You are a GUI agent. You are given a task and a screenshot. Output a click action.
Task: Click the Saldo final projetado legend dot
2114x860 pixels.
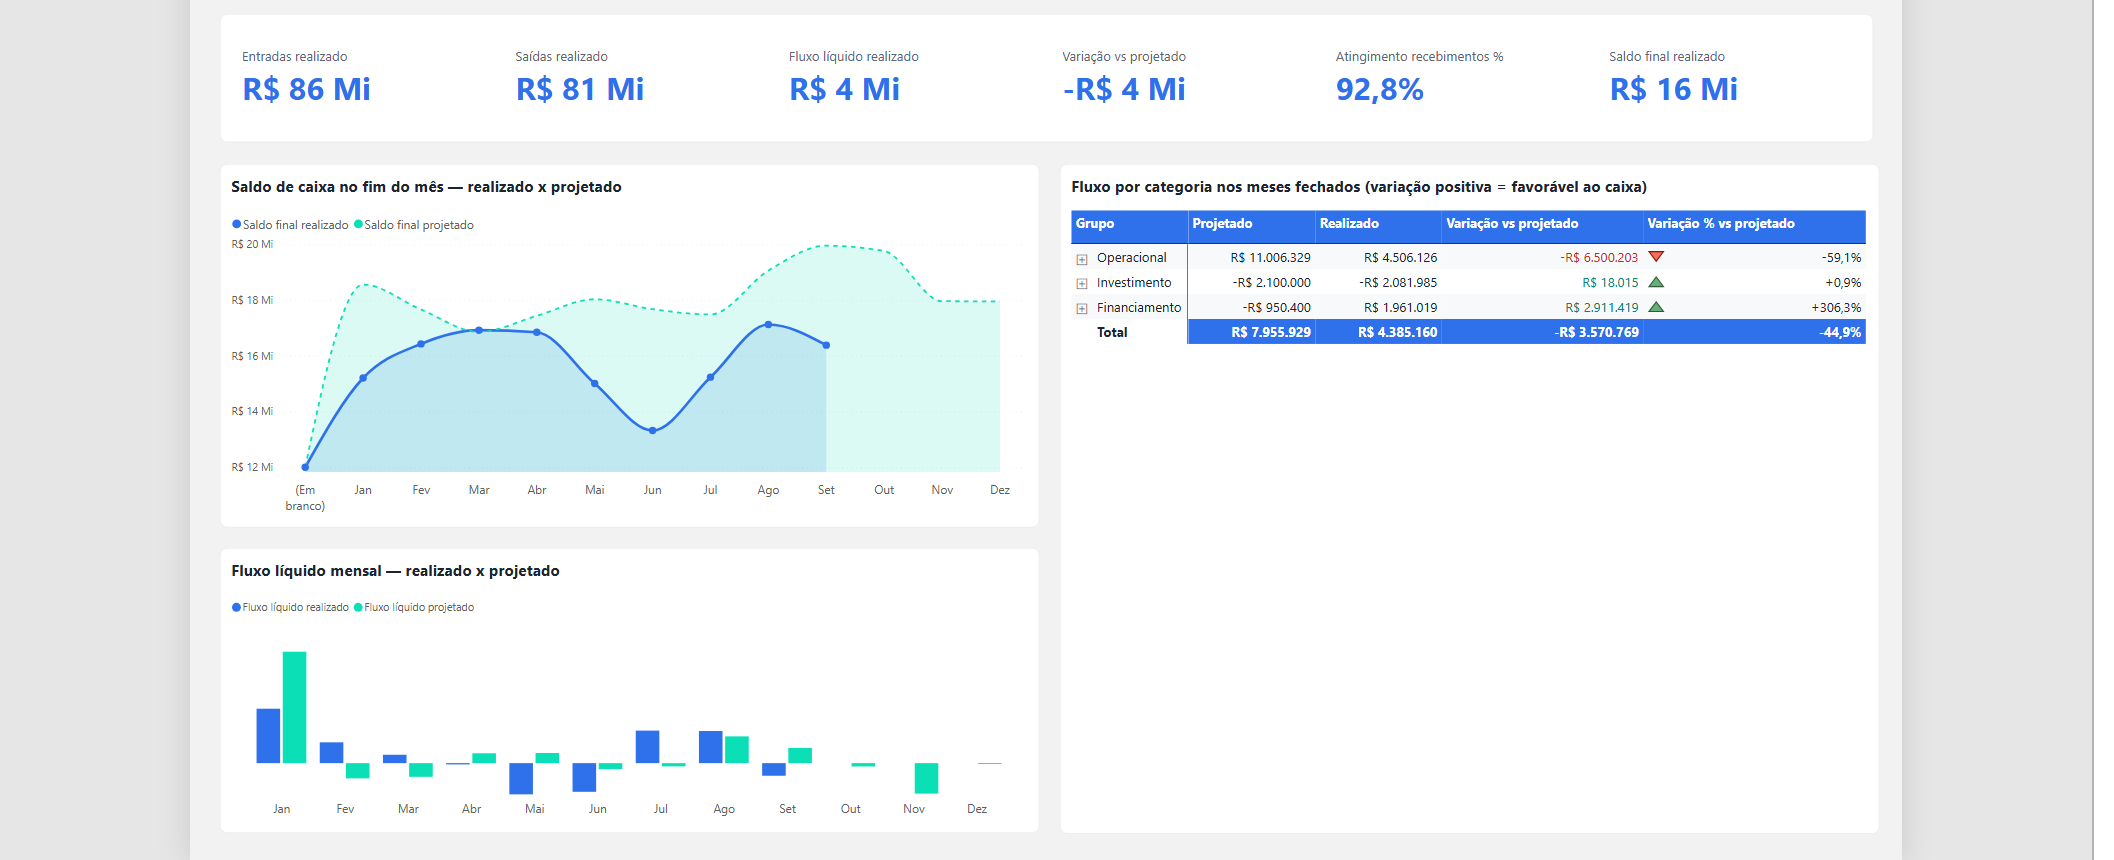[x=358, y=224]
